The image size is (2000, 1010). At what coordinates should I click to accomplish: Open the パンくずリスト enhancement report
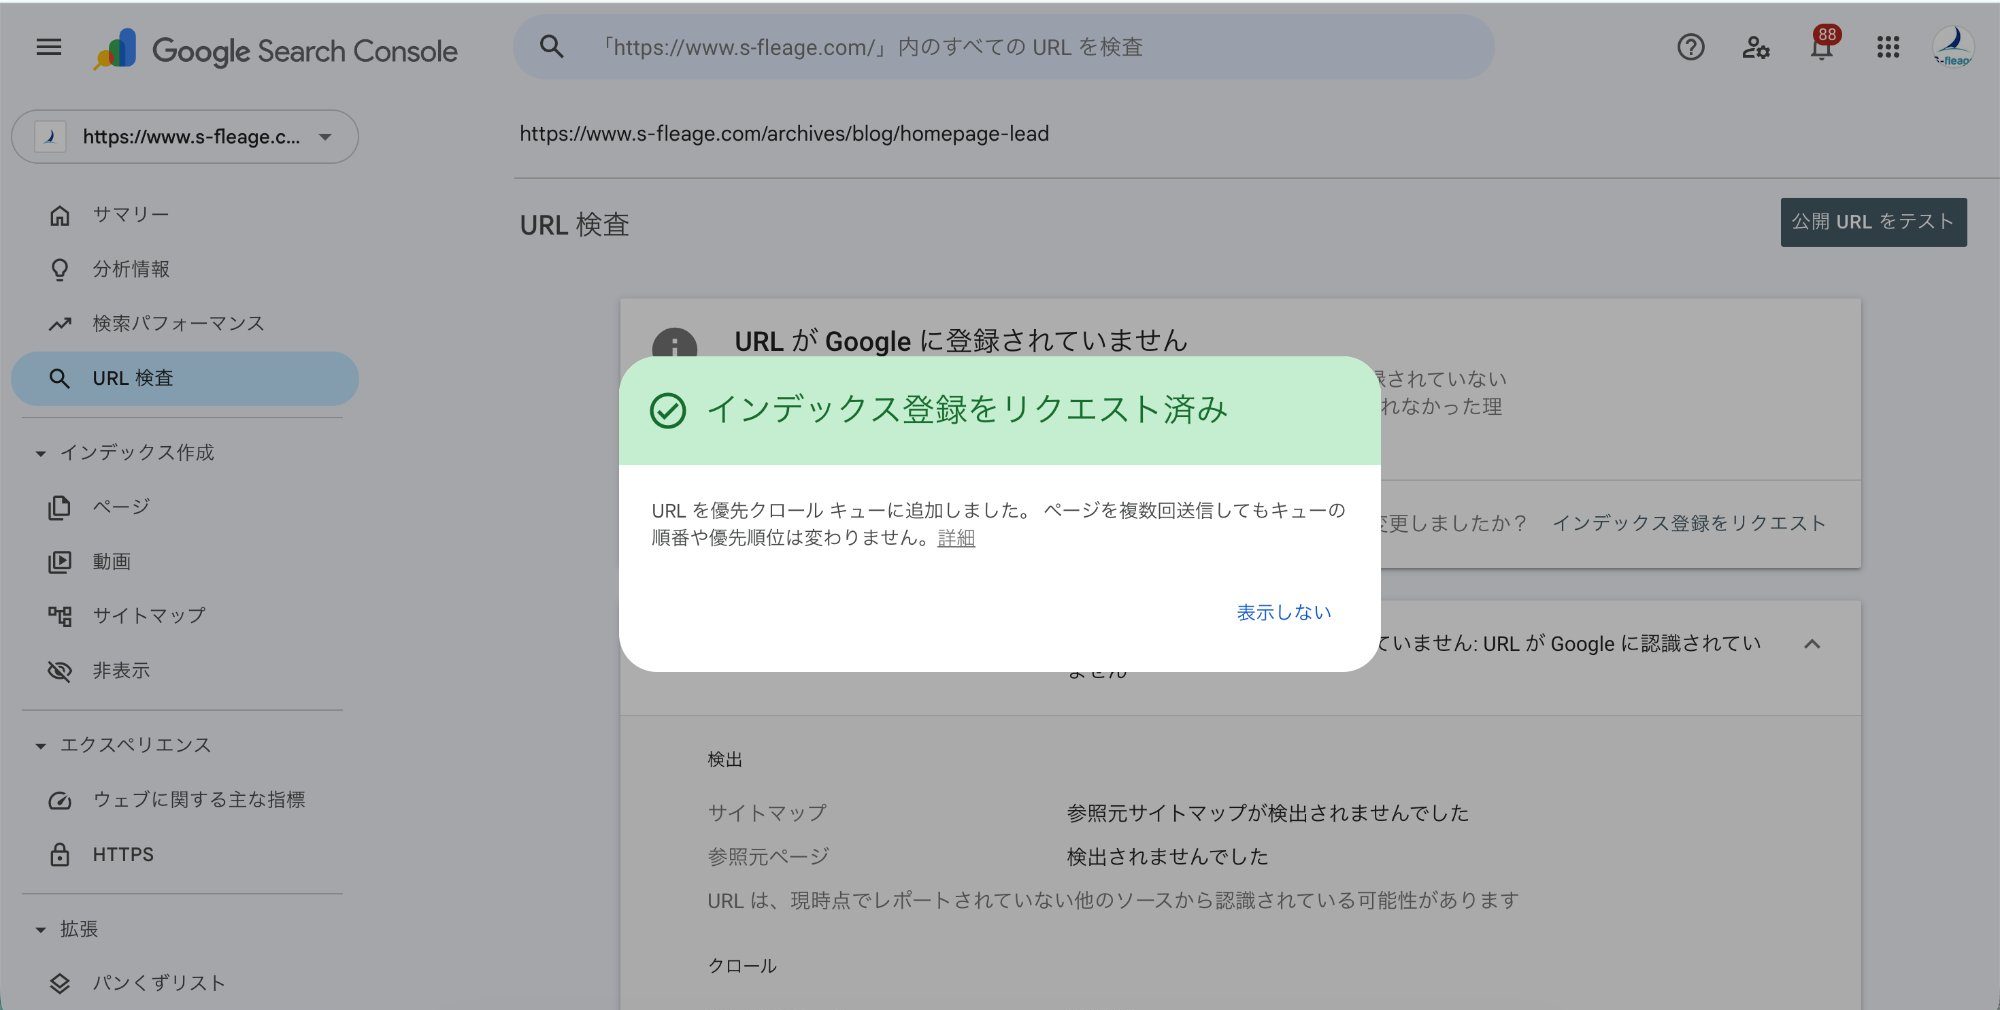158,982
